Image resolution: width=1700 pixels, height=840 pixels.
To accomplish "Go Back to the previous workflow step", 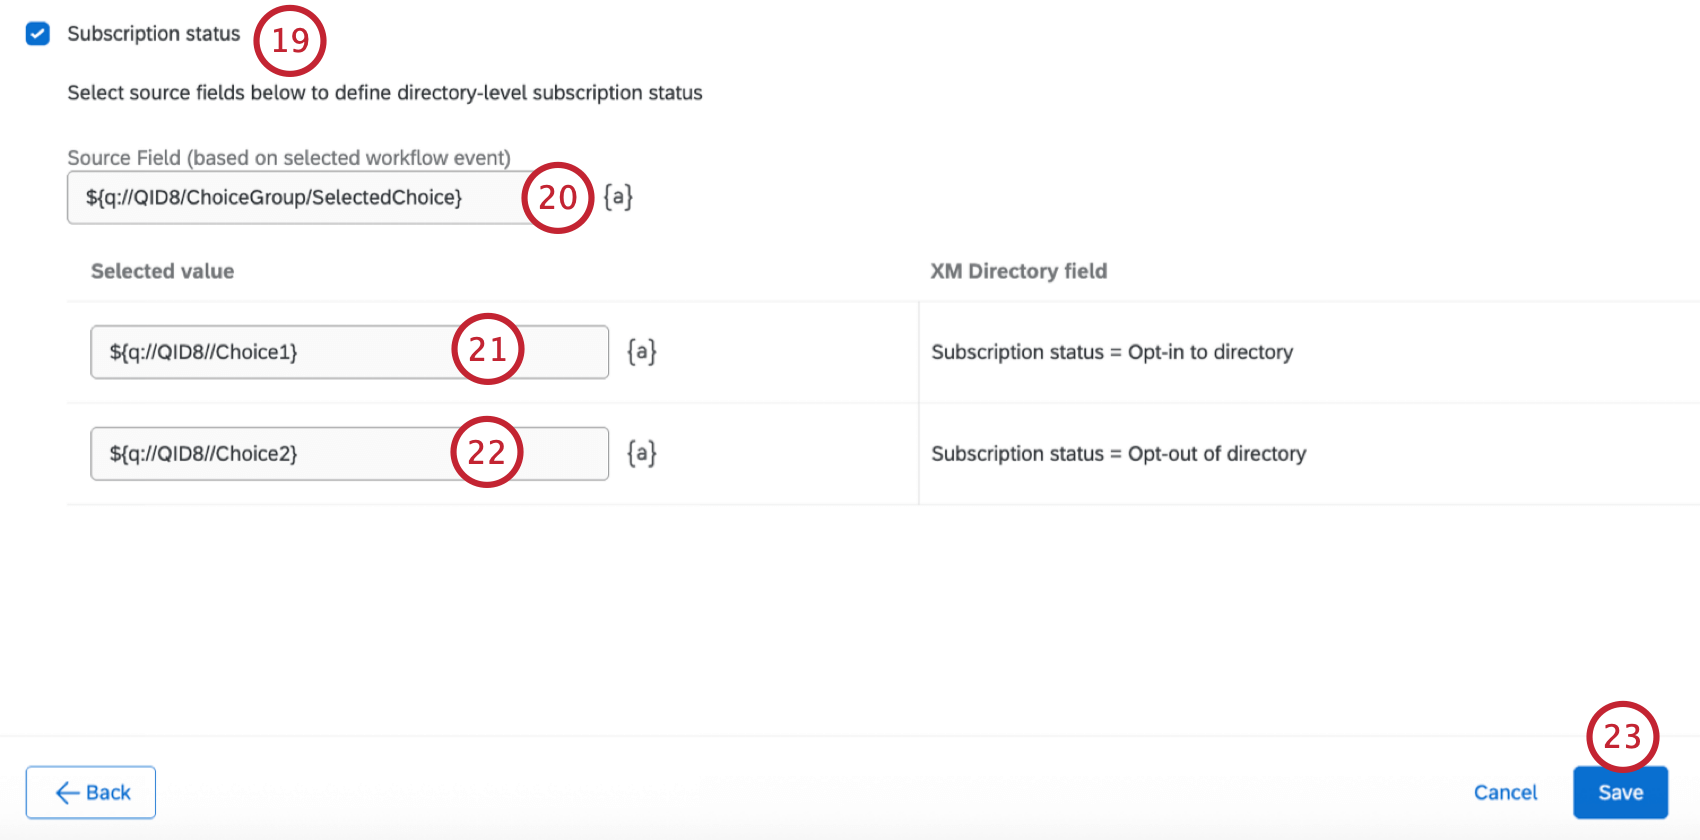I will (x=90, y=792).
